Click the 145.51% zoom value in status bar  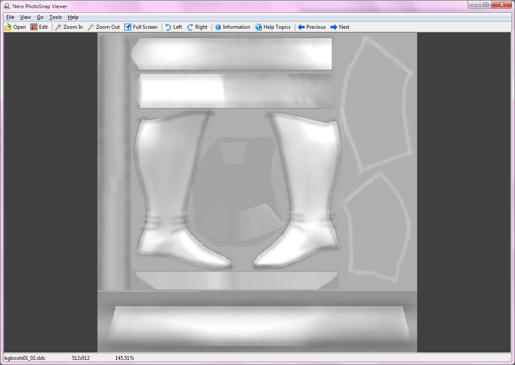coord(124,358)
